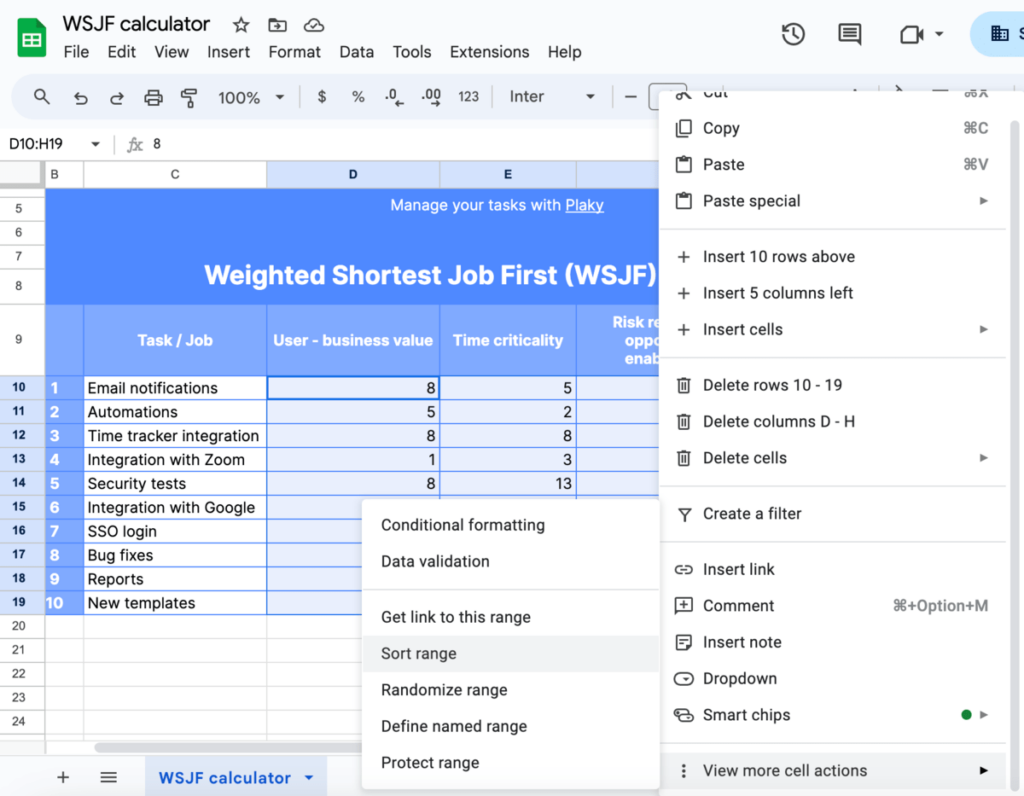Open version history
1024x796 pixels.
[x=793, y=33]
